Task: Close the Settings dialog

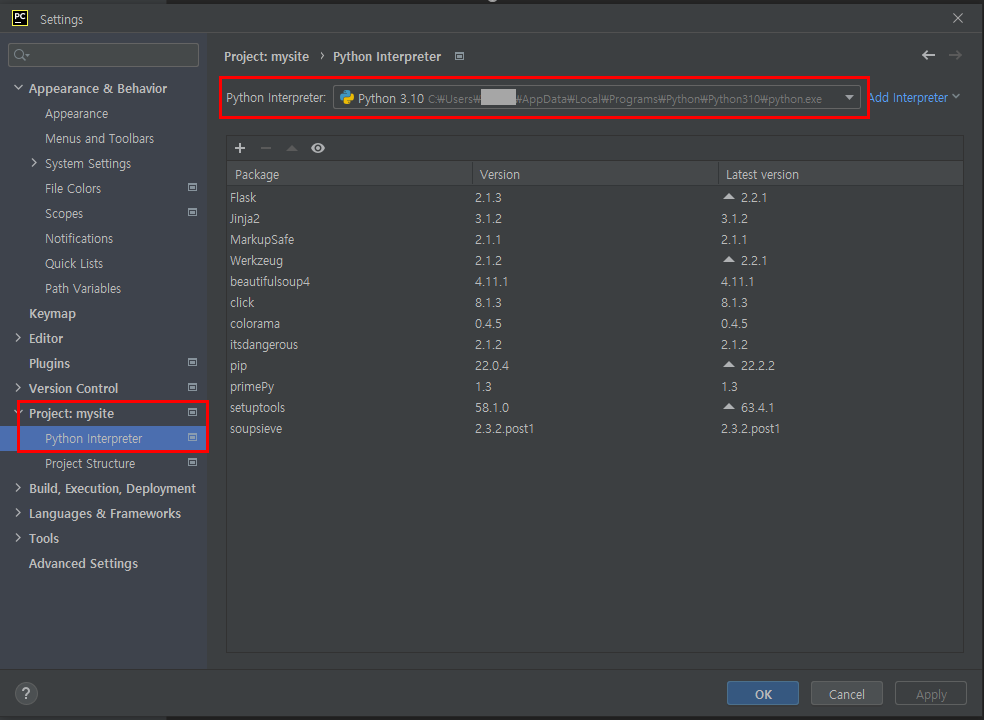Action: tap(958, 18)
